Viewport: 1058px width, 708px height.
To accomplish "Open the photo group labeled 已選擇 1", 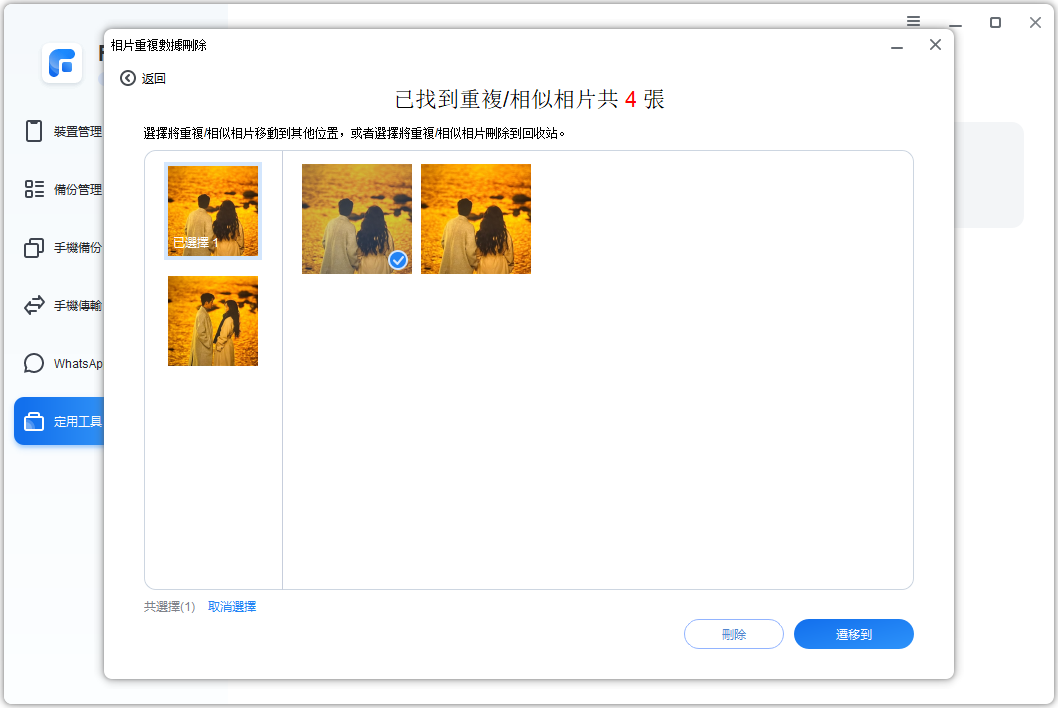I will pos(213,210).
